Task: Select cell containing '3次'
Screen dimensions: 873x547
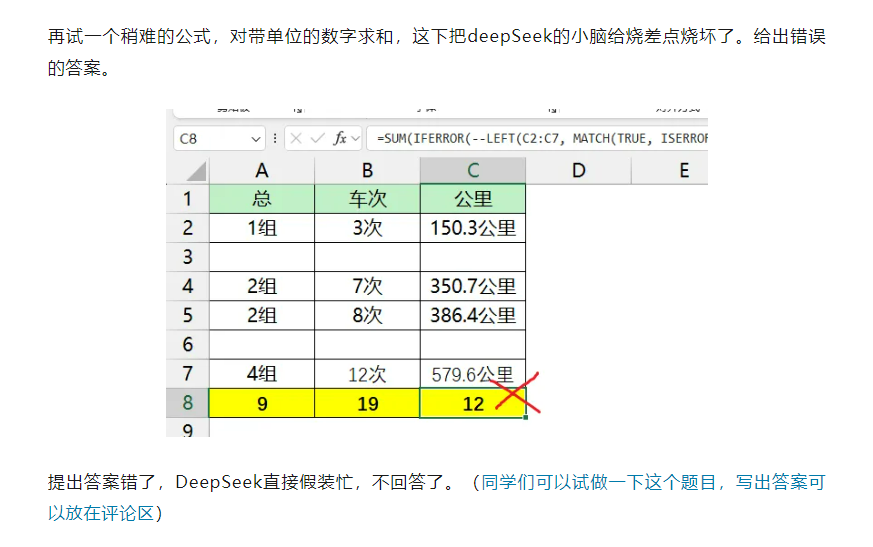Action: point(367,228)
